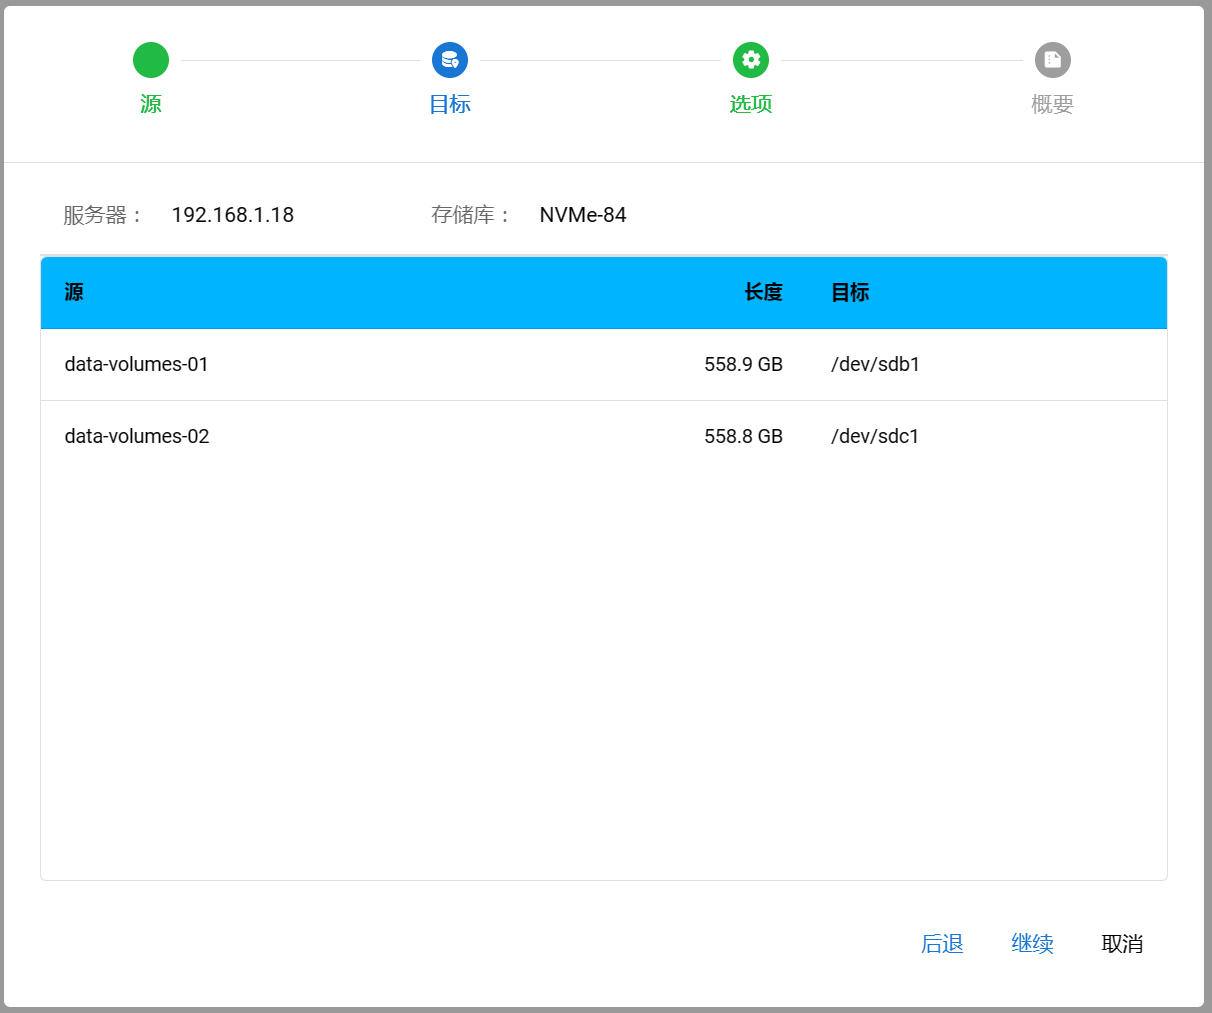Click the gray 概要 document step icon
The image size is (1212, 1013).
(1052, 60)
